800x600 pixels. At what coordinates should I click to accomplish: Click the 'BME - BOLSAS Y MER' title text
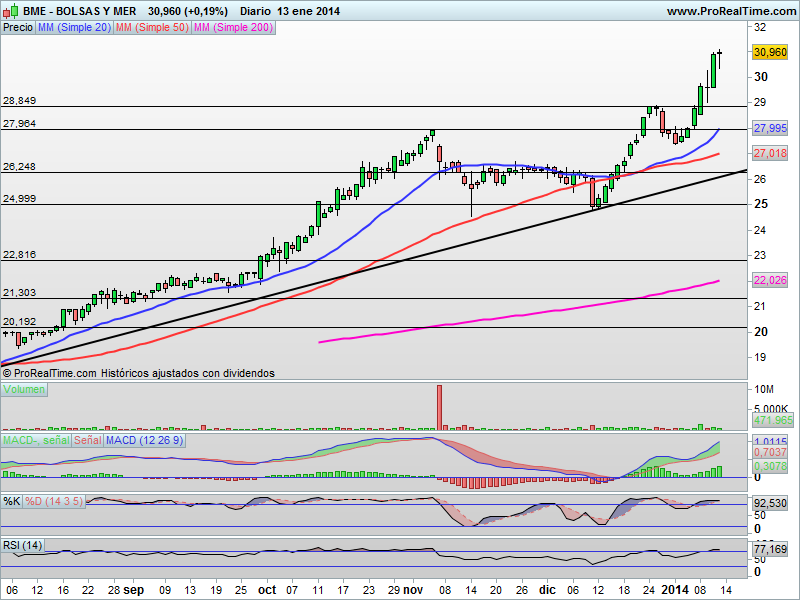pos(80,11)
